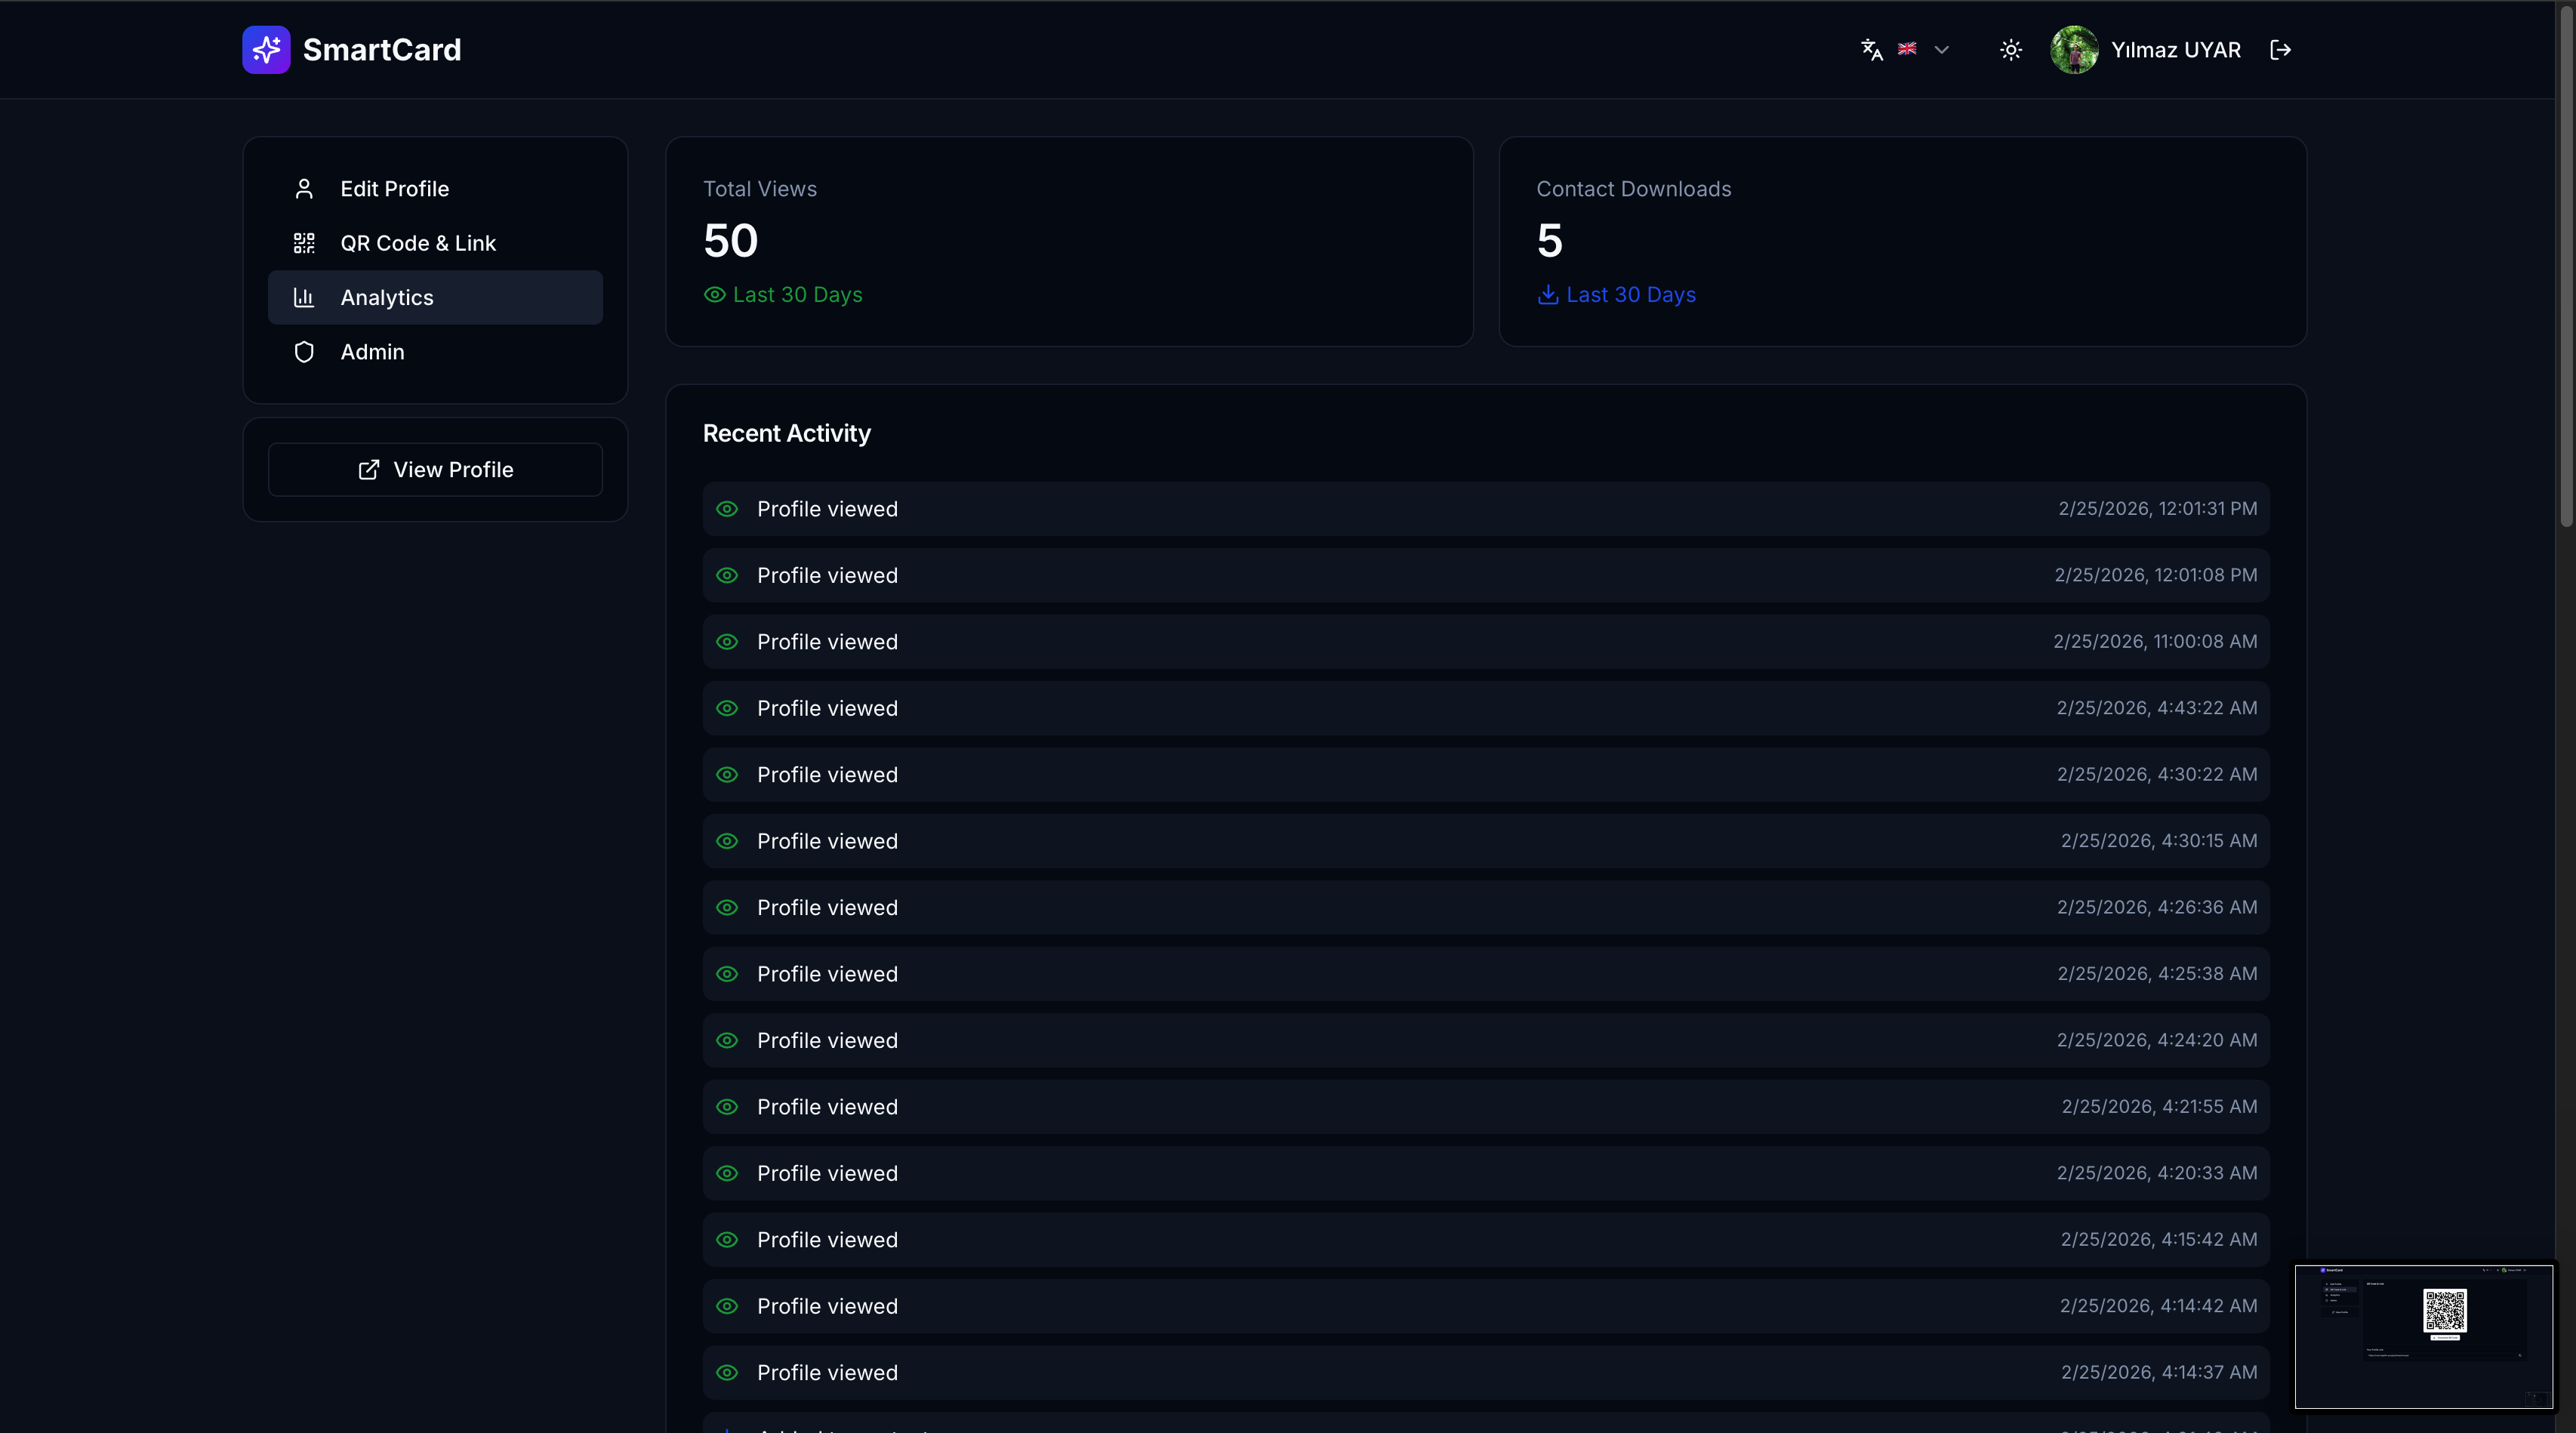This screenshot has width=2576, height=1433.
Task: Open the language dropdown chevron
Action: tap(1941, 50)
